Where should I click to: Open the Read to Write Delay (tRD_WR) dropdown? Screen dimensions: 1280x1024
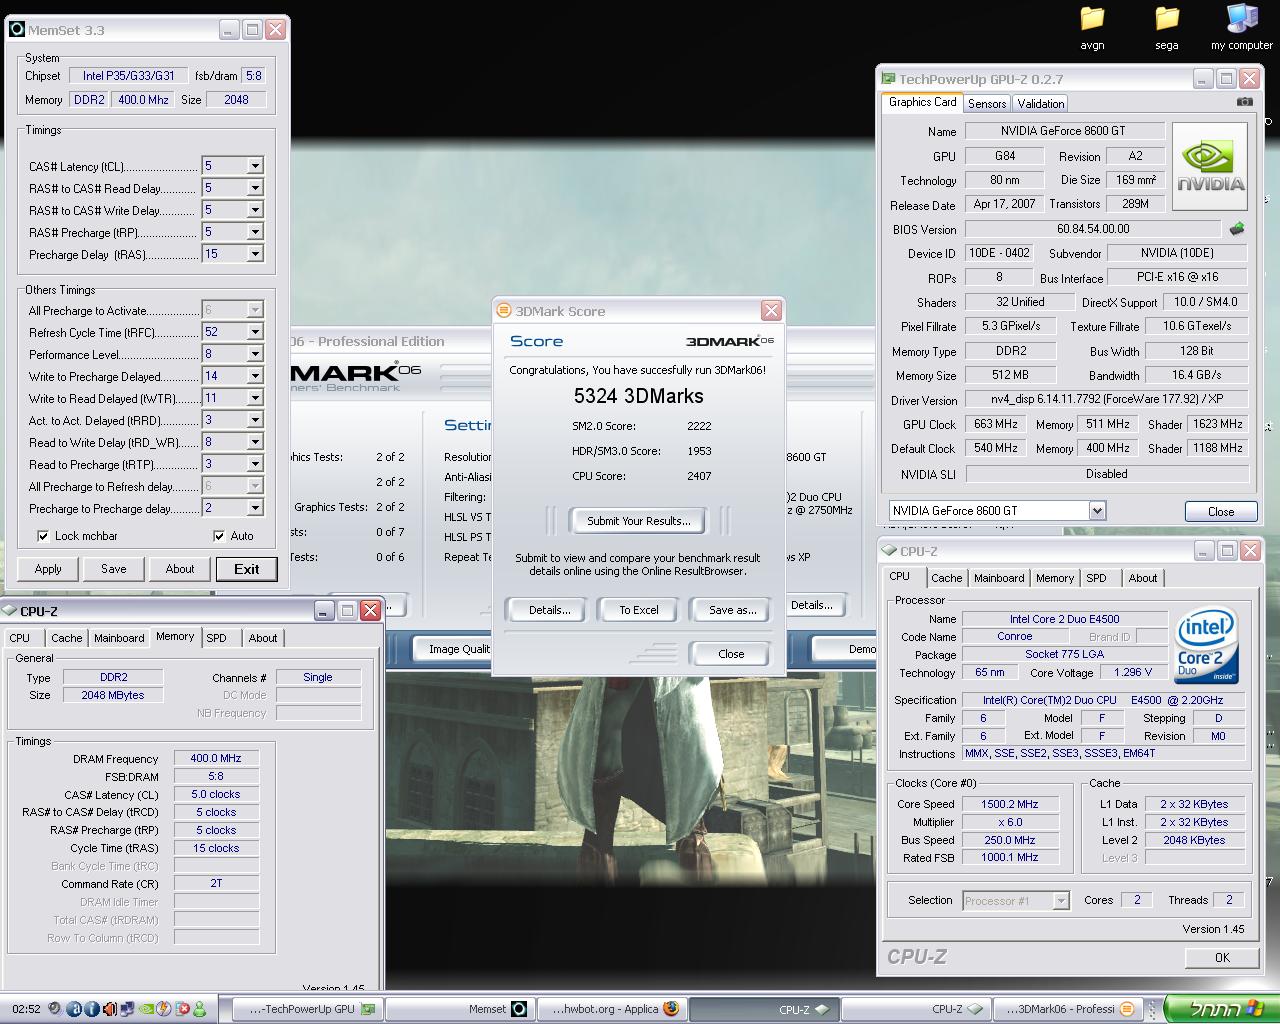point(255,442)
